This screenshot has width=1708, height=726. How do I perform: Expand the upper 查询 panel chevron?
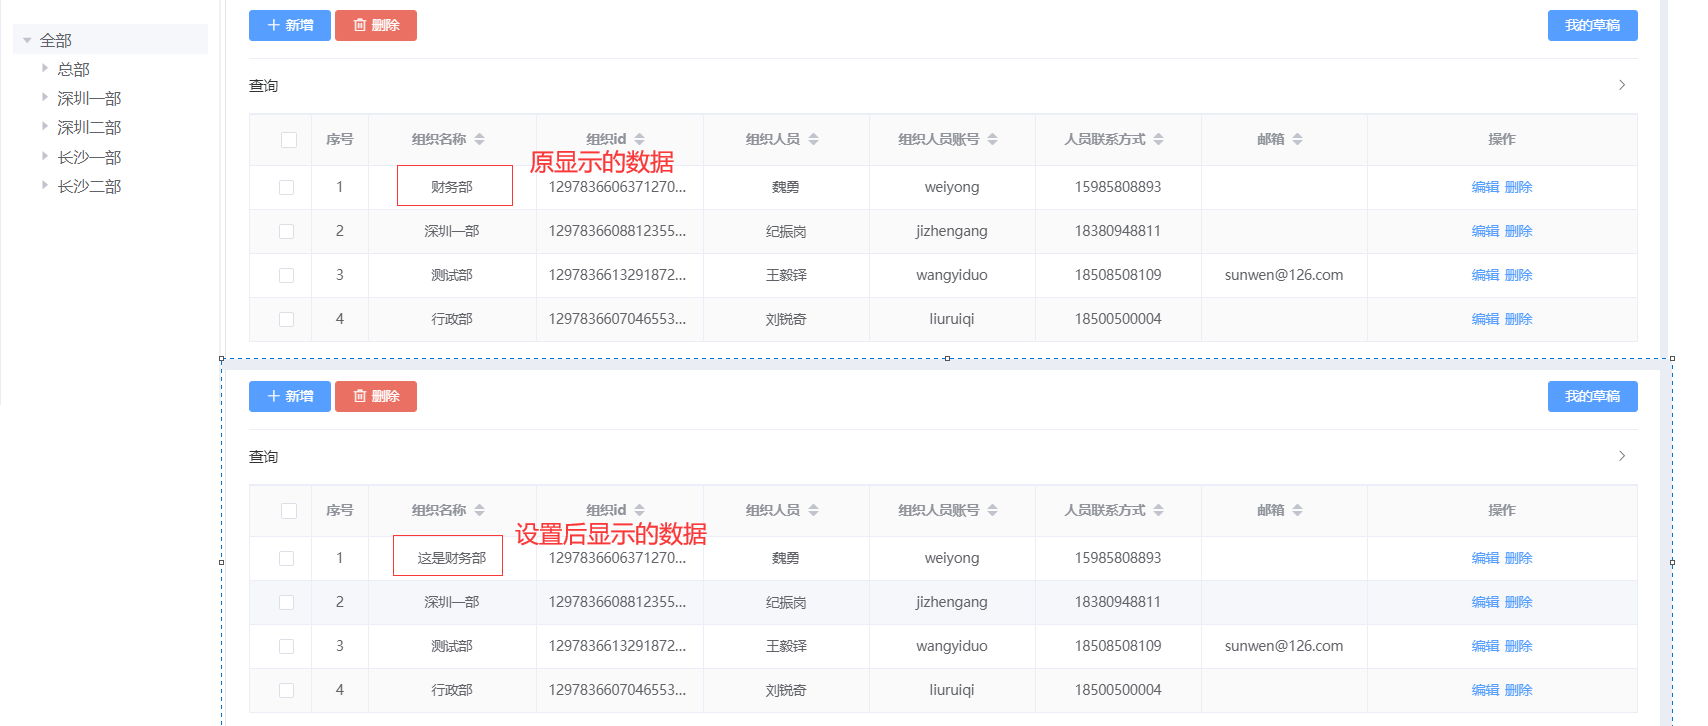coord(1621,85)
